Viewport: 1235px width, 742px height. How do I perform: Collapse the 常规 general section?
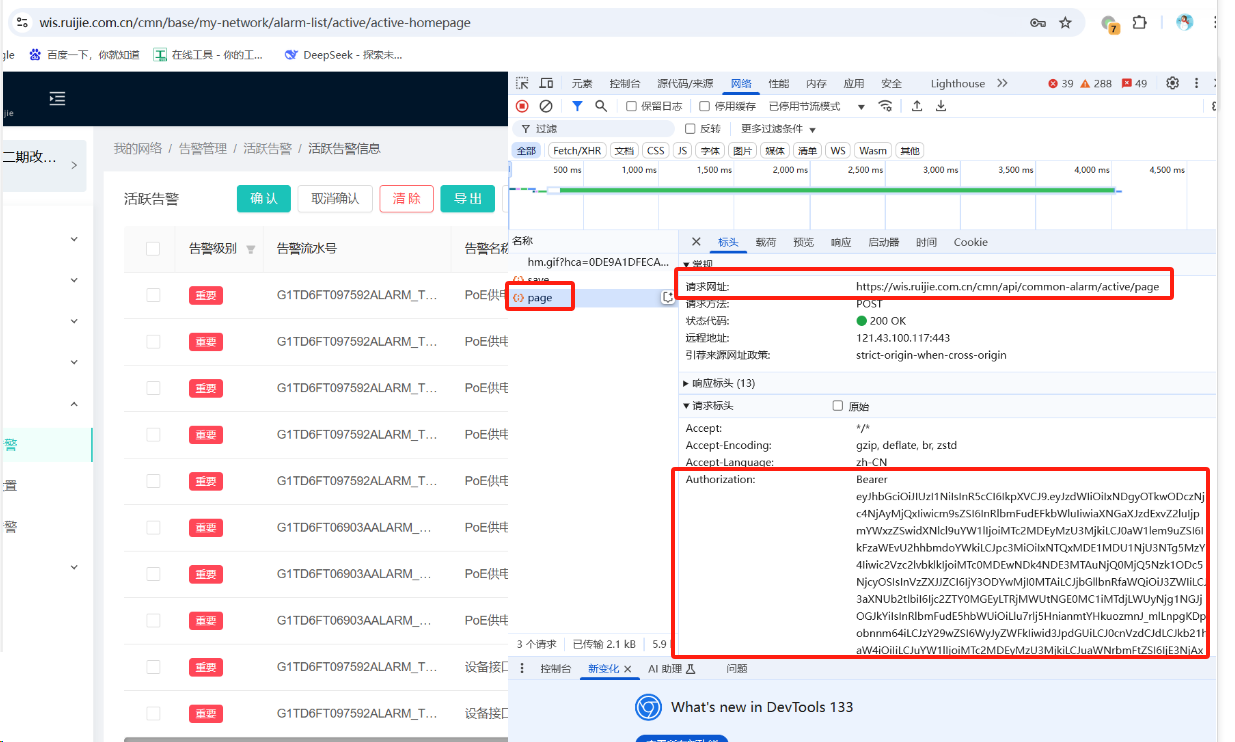[698, 264]
